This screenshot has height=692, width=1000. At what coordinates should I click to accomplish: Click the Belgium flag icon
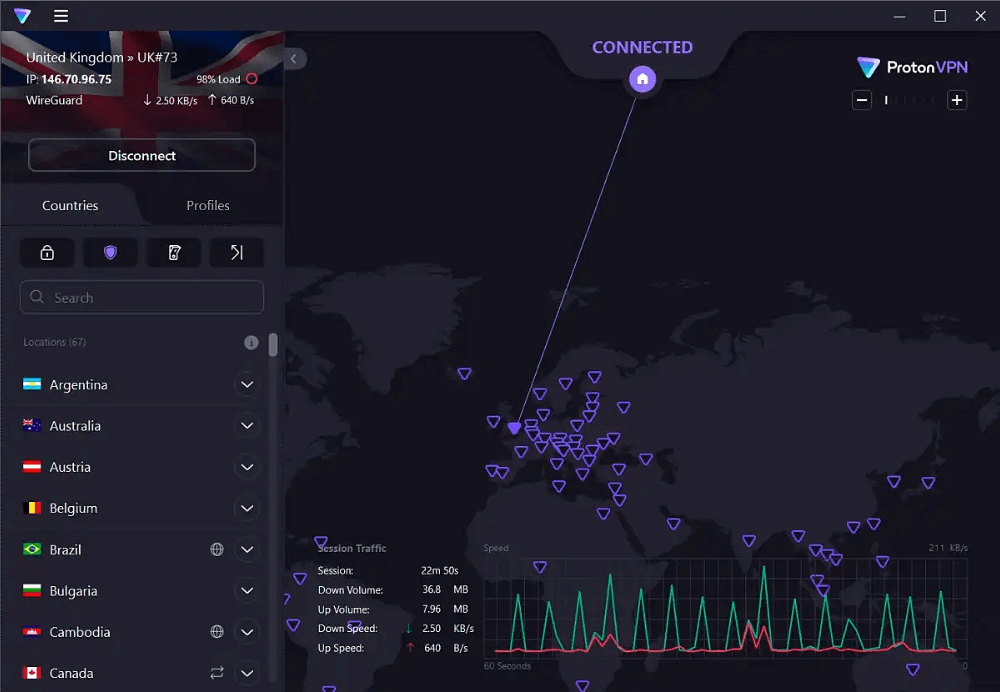32,508
